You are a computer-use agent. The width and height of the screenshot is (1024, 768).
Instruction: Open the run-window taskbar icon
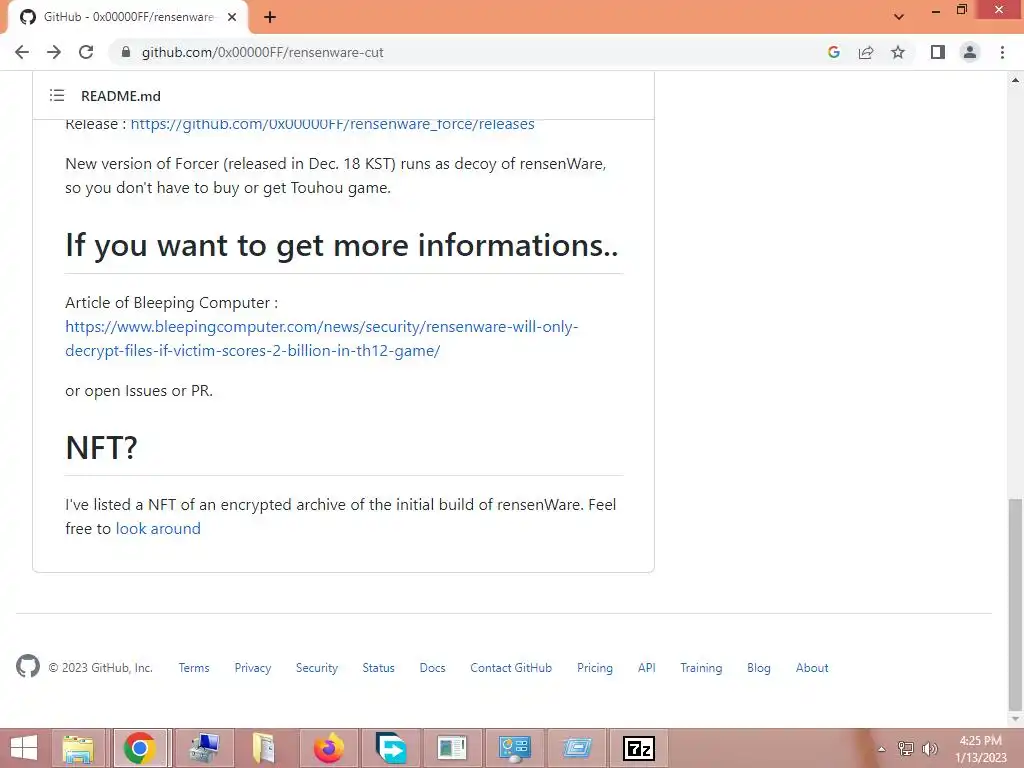pyautogui.click(x=577, y=748)
